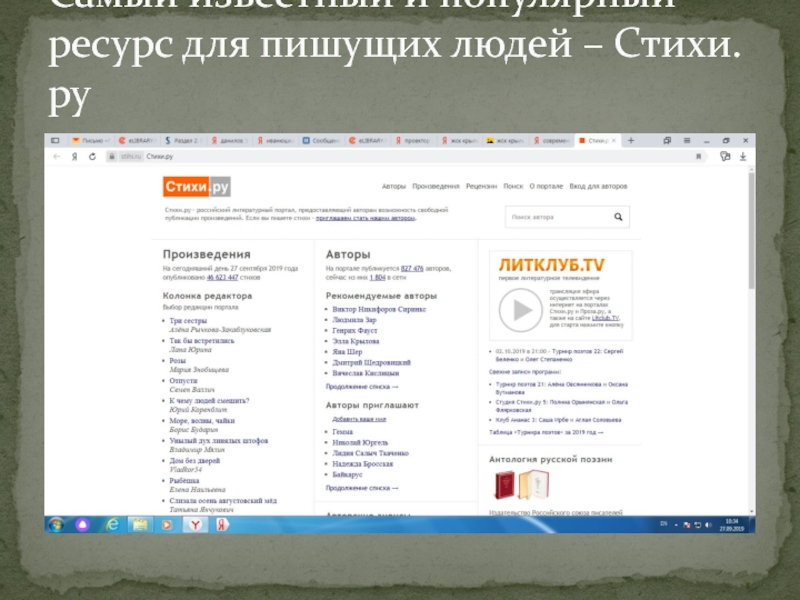Open author Николай Юргель
Viewport: 800px width, 600px height.
coord(360,443)
